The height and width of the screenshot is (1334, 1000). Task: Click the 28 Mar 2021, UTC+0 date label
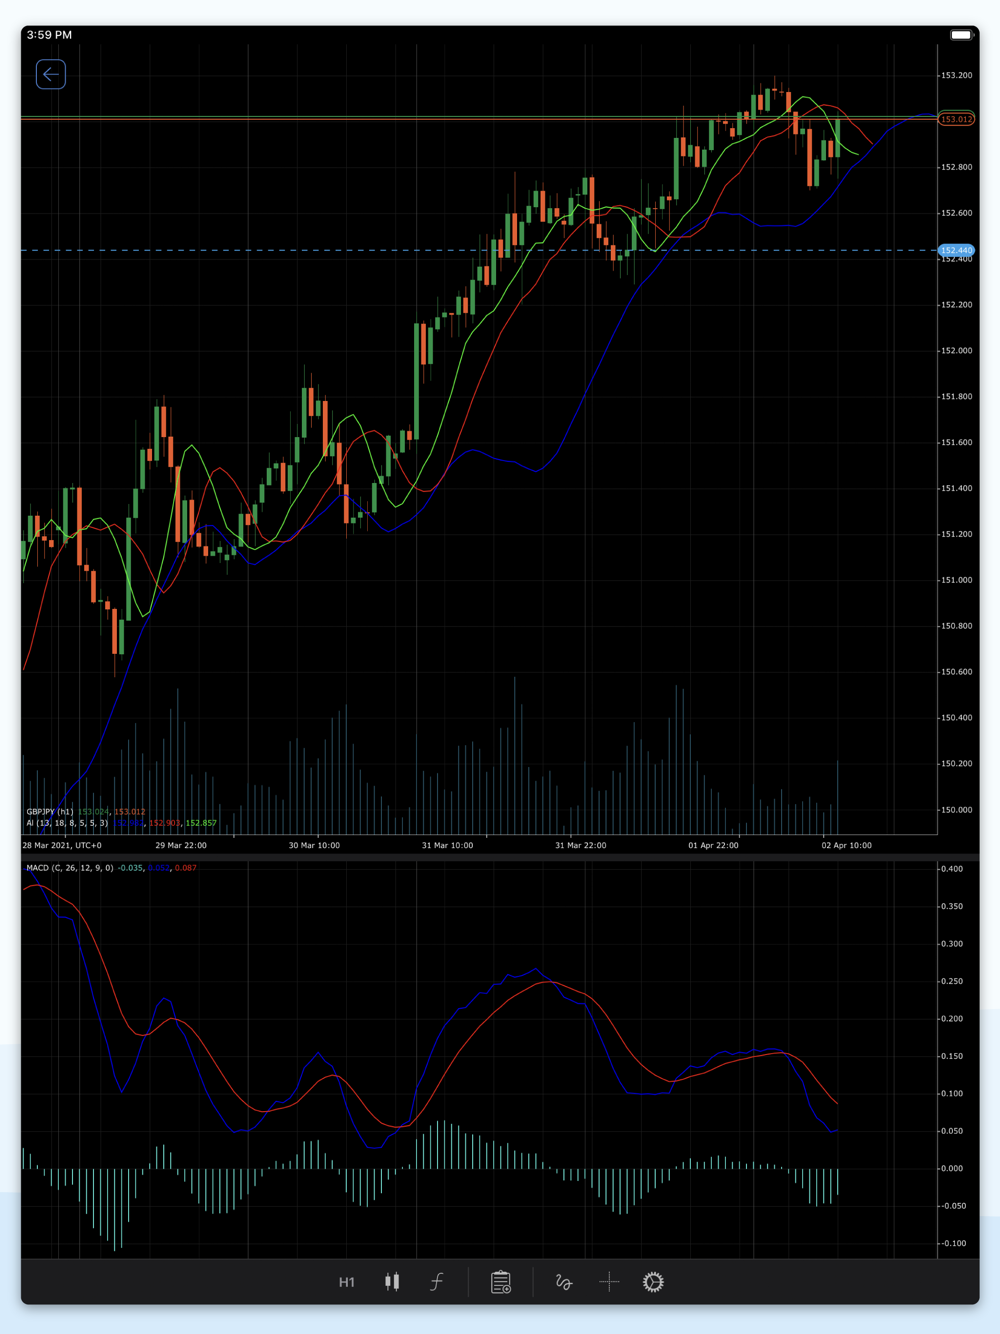(x=62, y=845)
